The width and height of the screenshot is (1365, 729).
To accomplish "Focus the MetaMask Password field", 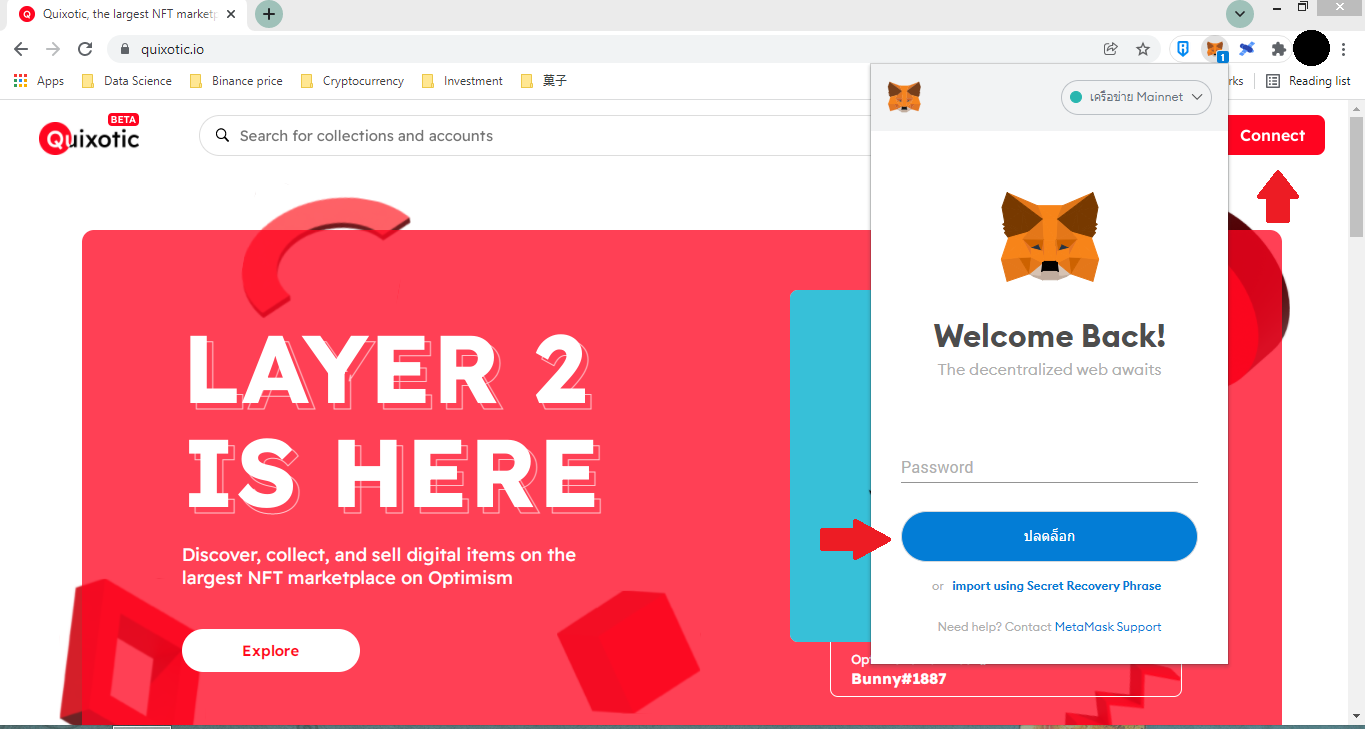I will [x=1049, y=467].
